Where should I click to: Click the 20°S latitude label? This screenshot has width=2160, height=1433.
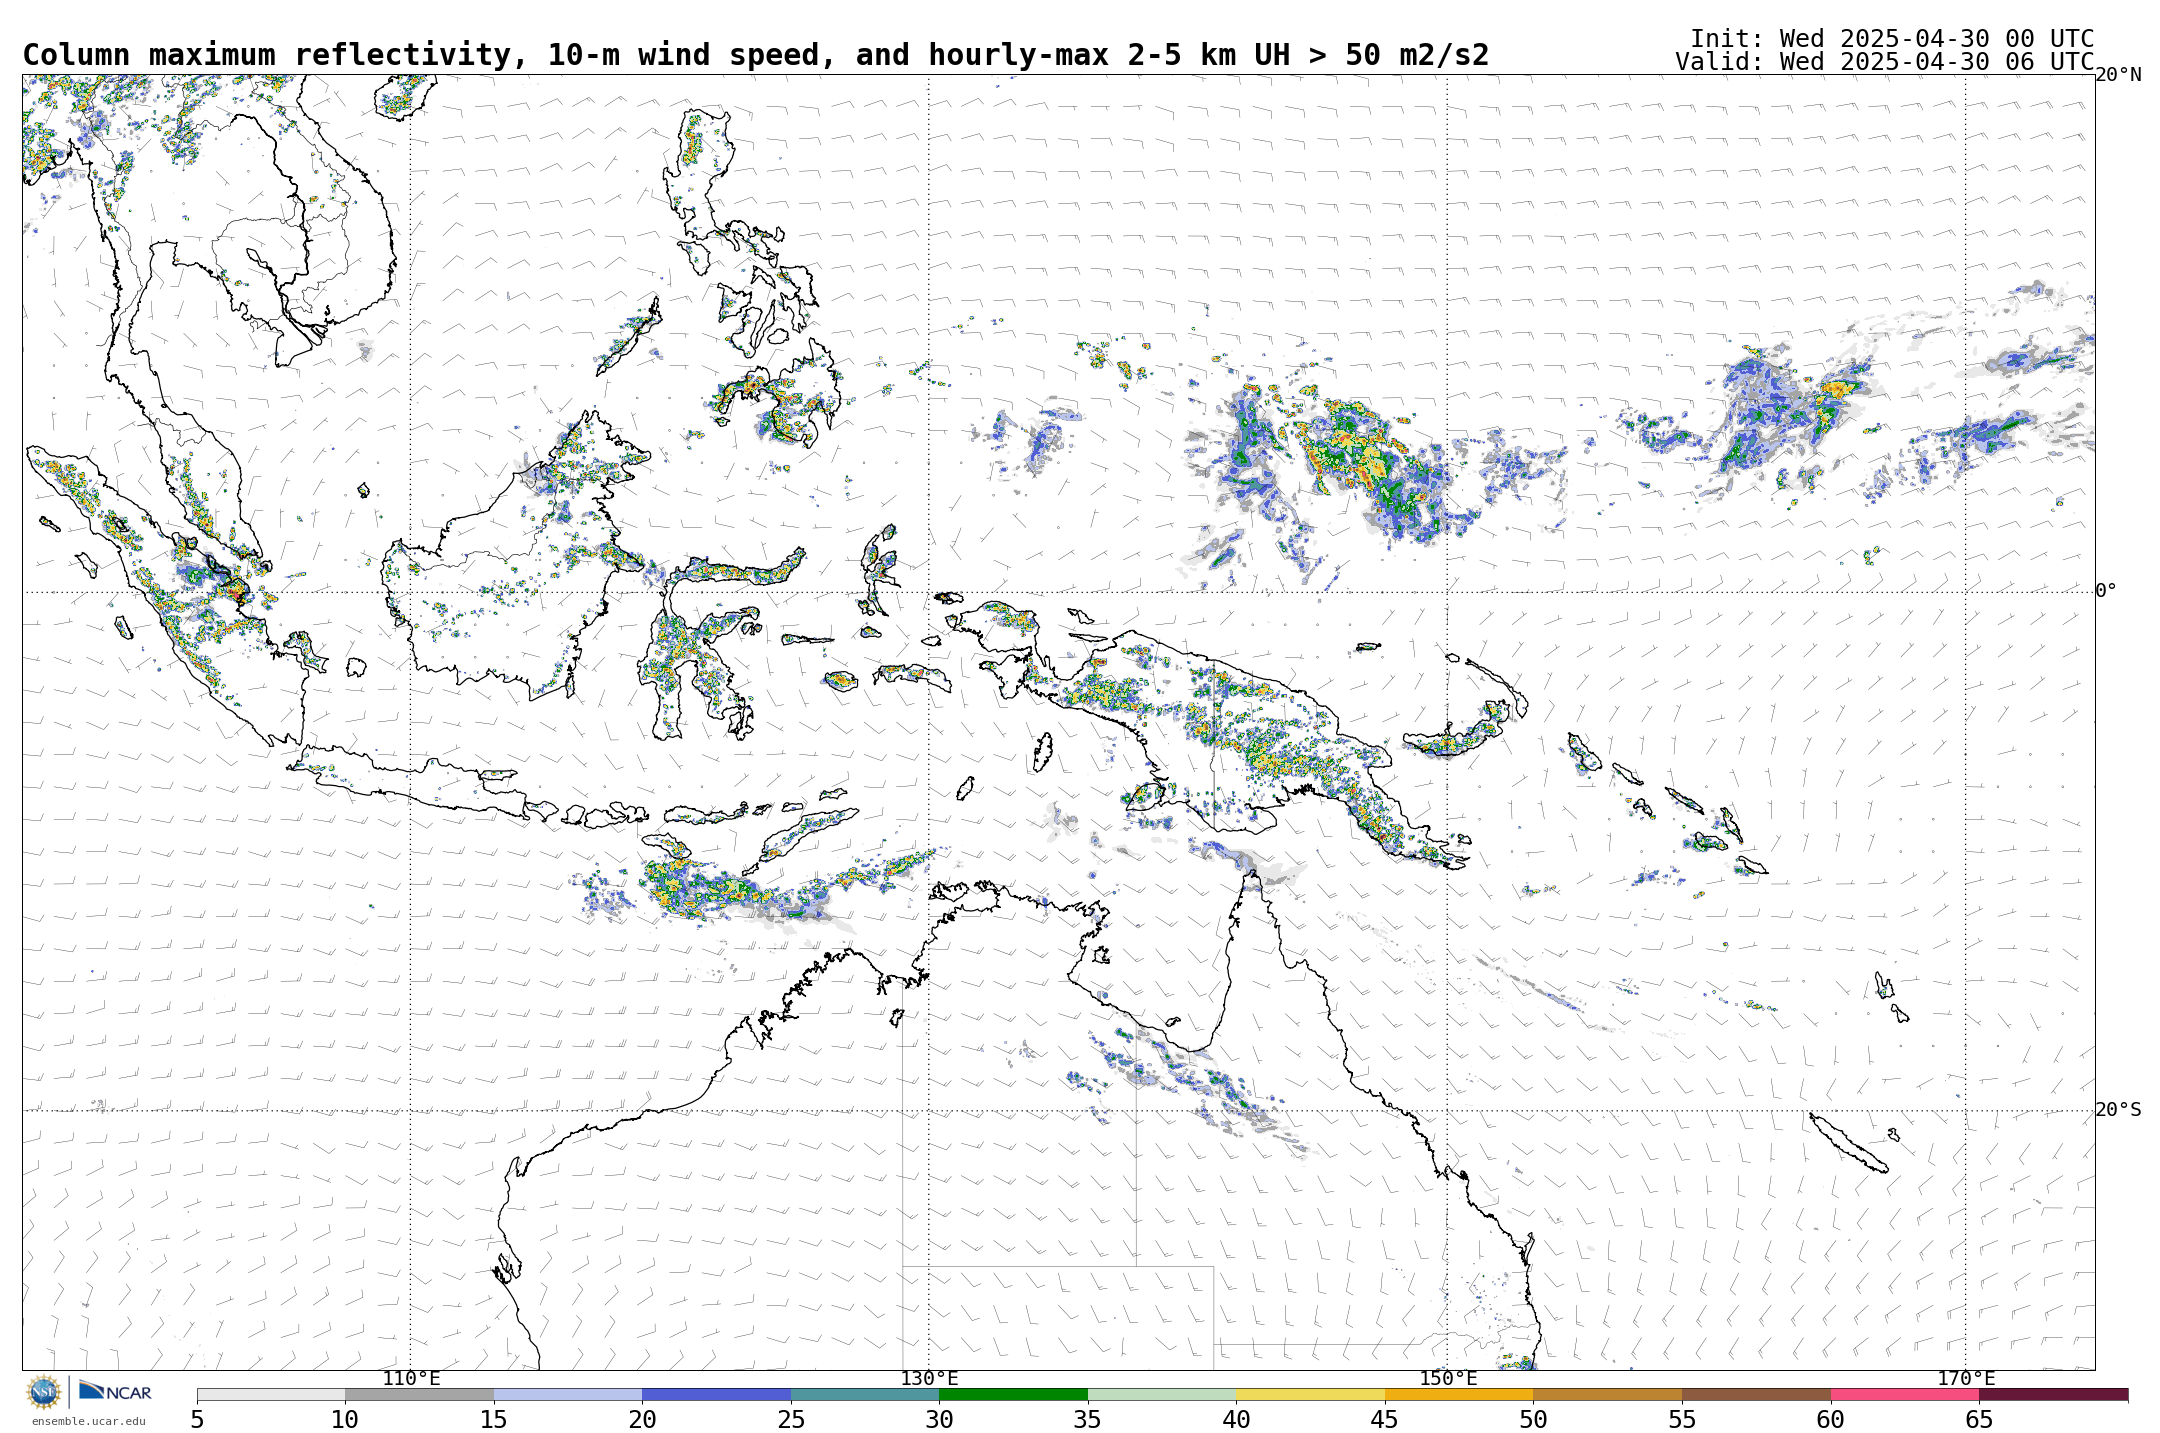pyautogui.click(x=2118, y=1110)
